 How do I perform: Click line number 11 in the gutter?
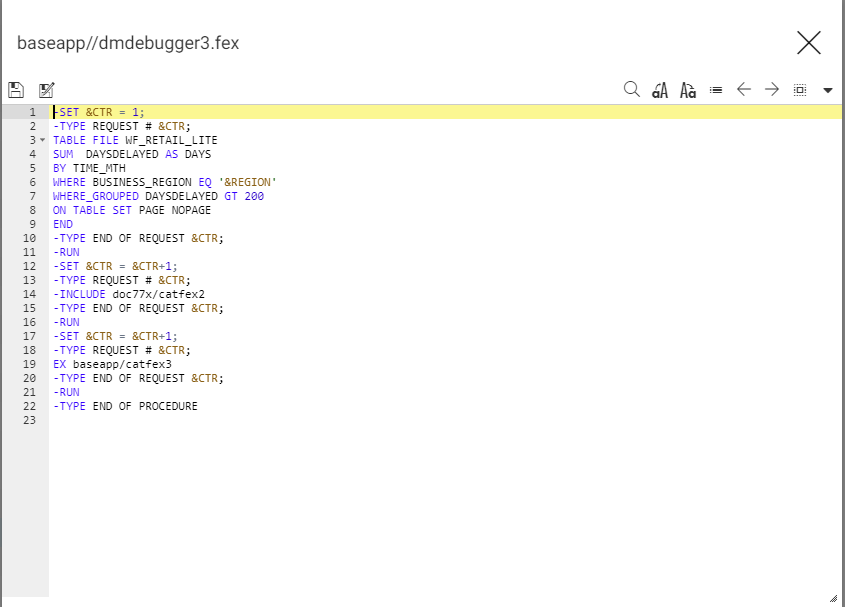(30, 252)
